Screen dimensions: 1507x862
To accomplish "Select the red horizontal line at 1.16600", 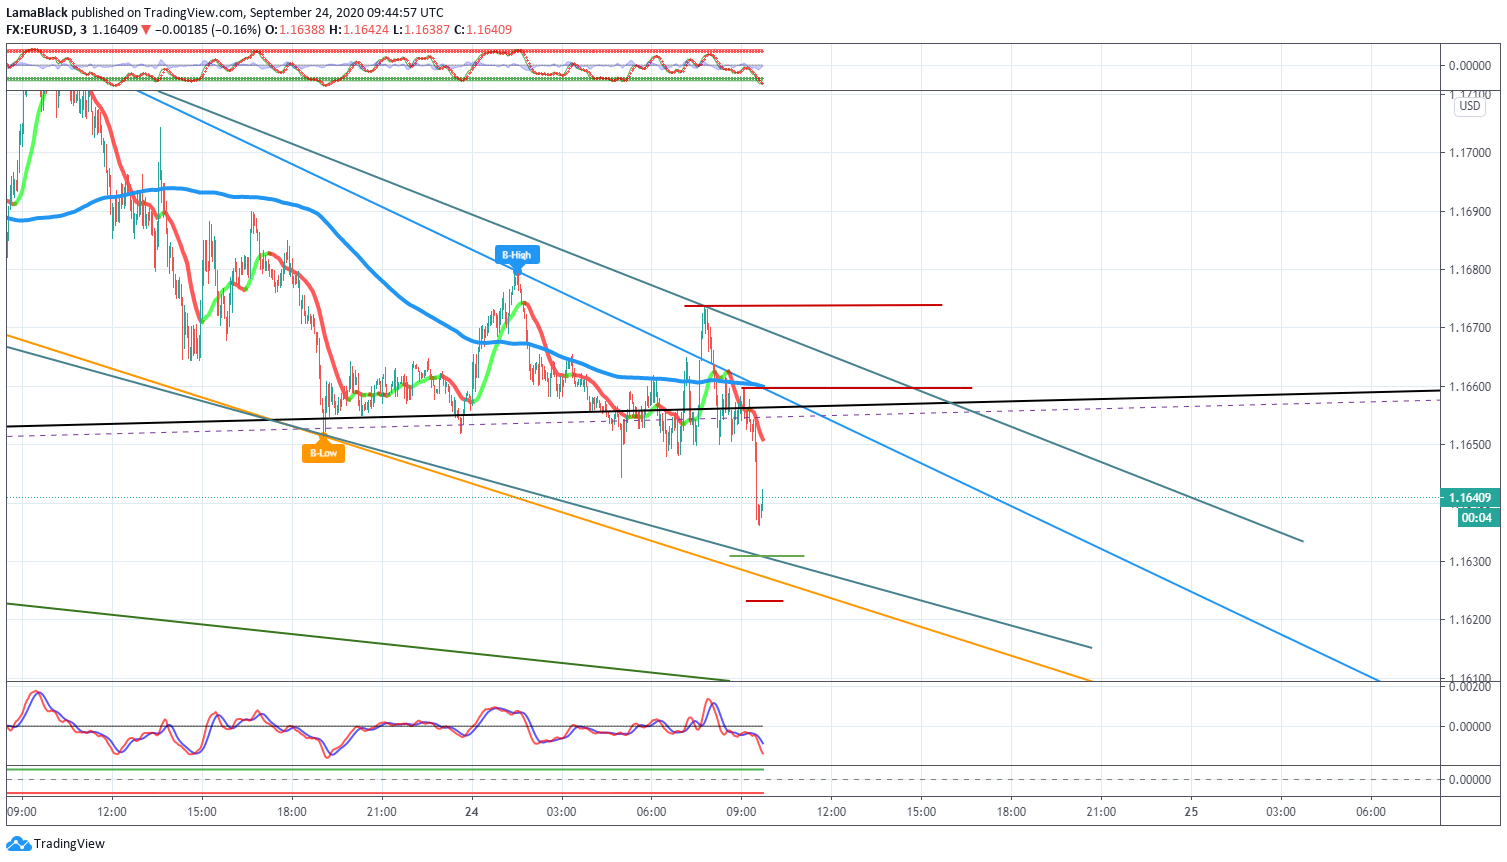I will coord(857,387).
